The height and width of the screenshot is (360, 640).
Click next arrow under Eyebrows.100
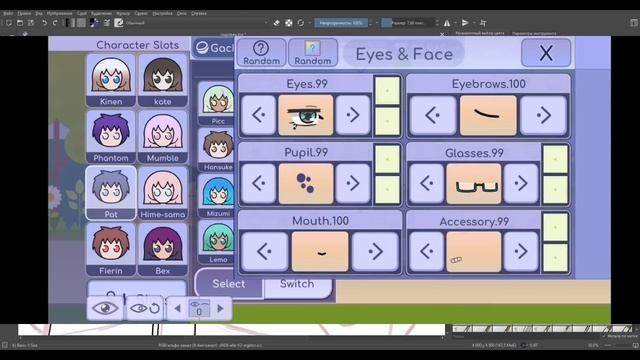click(x=543, y=115)
